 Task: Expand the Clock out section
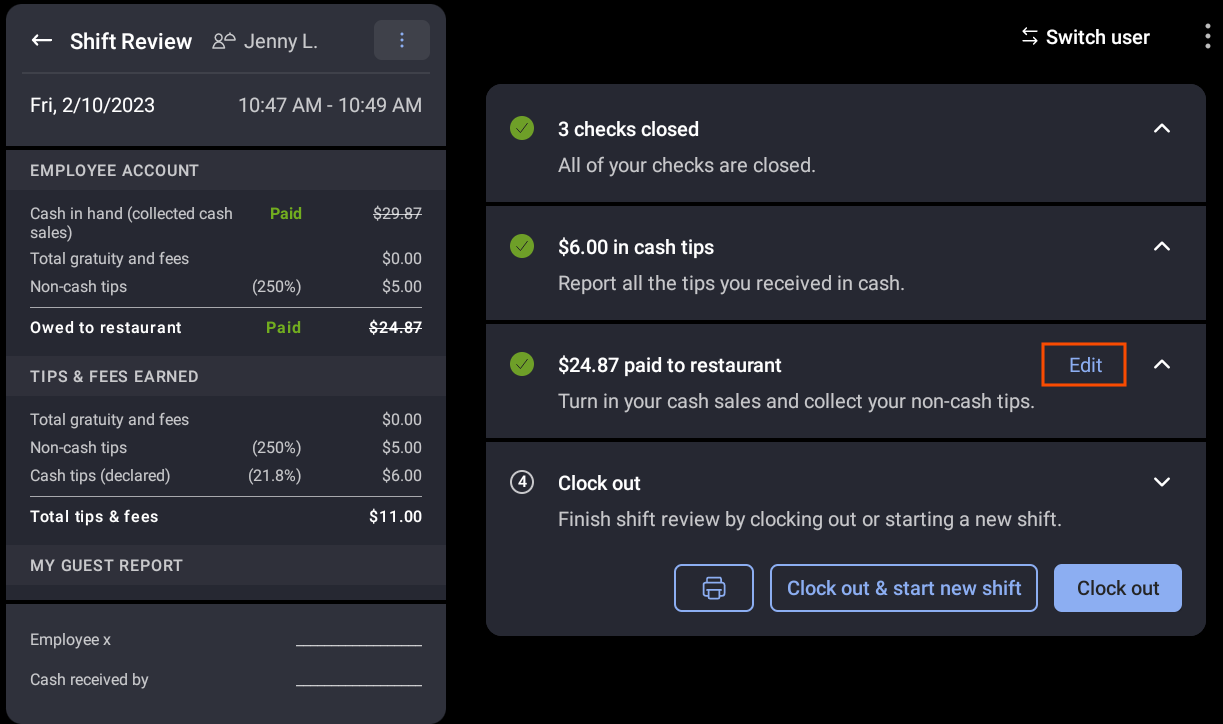[x=1162, y=482]
